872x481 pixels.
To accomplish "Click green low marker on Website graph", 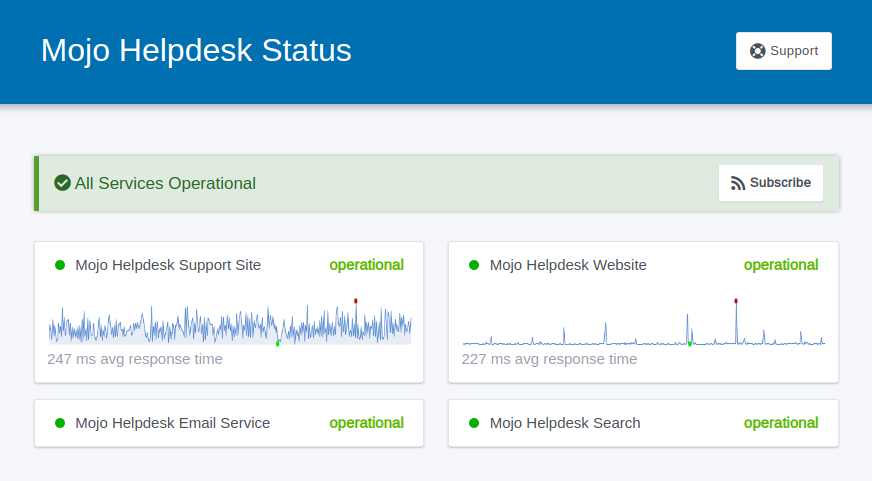I will click(x=690, y=344).
